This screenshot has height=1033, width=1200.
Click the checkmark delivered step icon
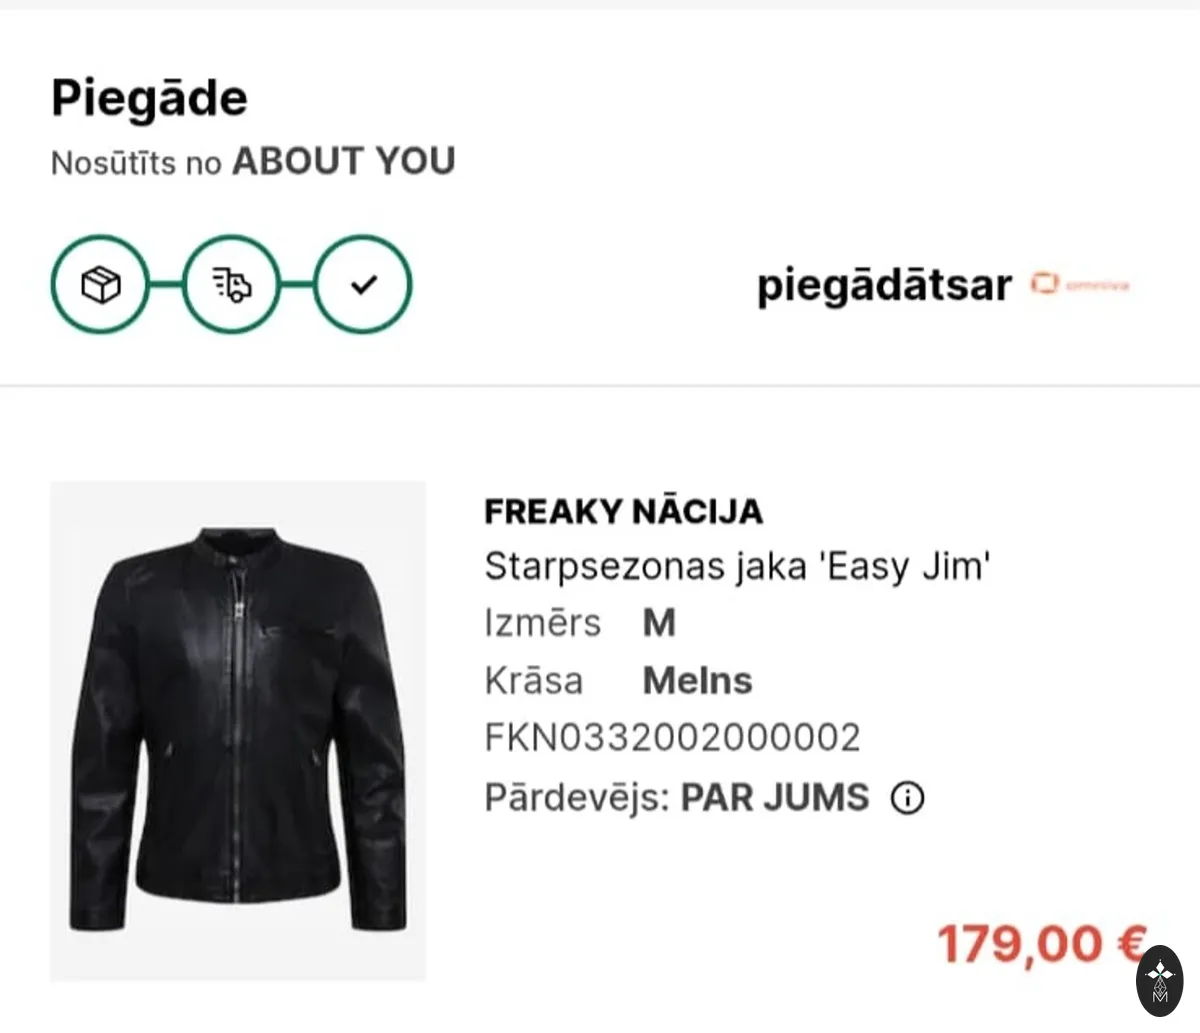coord(363,285)
